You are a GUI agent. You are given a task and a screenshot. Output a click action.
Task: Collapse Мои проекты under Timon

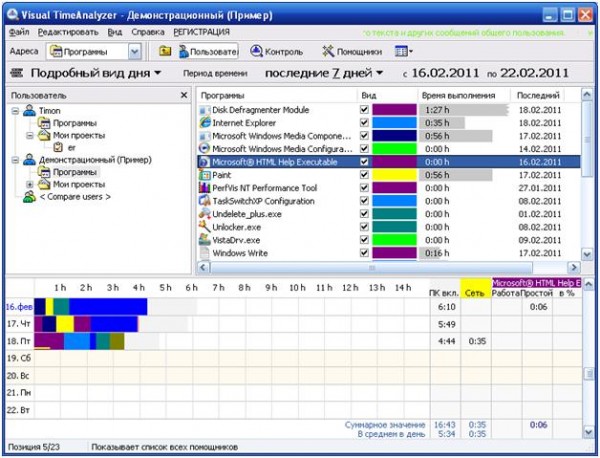(x=30, y=135)
